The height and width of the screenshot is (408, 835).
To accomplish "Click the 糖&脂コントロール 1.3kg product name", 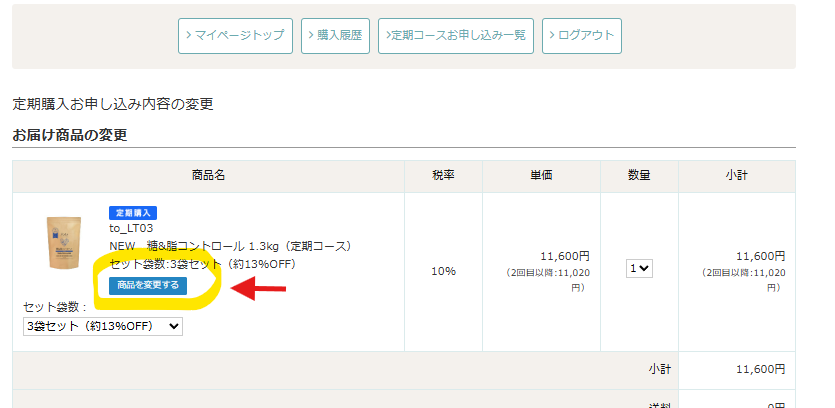I will tap(230, 246).
